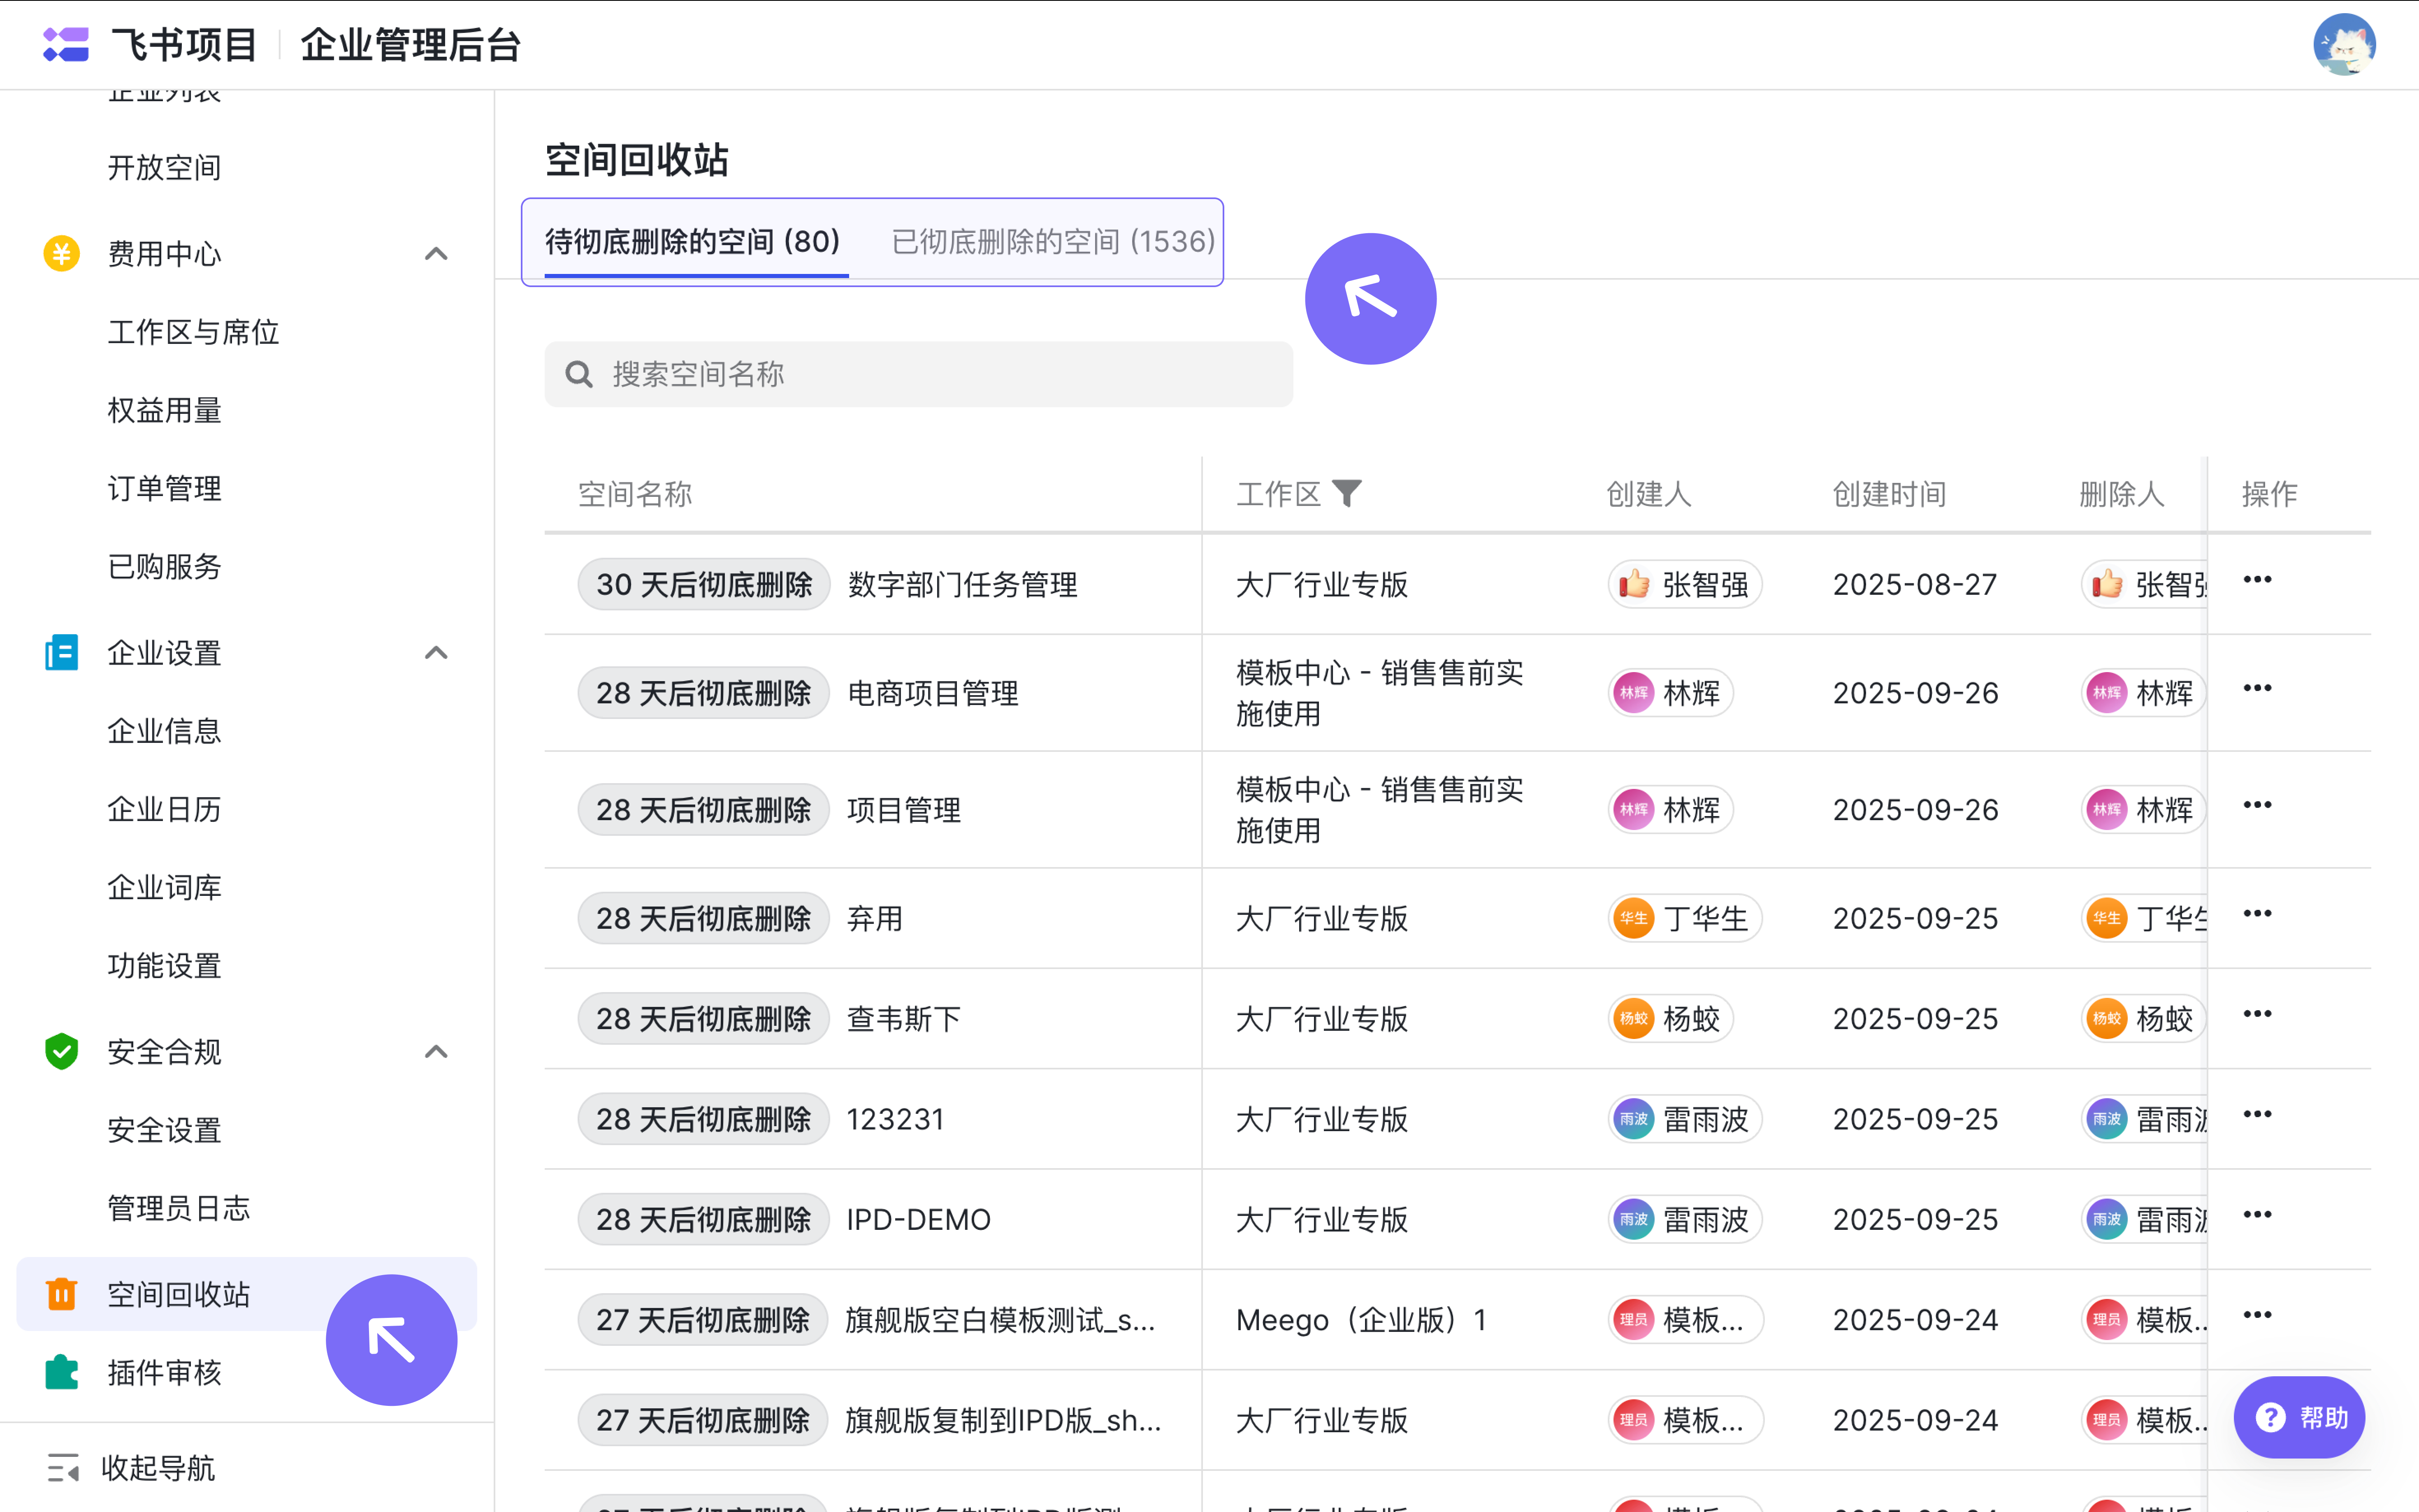Click 2025-08-27 creation date cell
The width and height of the screenshot is (2419, 1512).
click(1915, 584)
